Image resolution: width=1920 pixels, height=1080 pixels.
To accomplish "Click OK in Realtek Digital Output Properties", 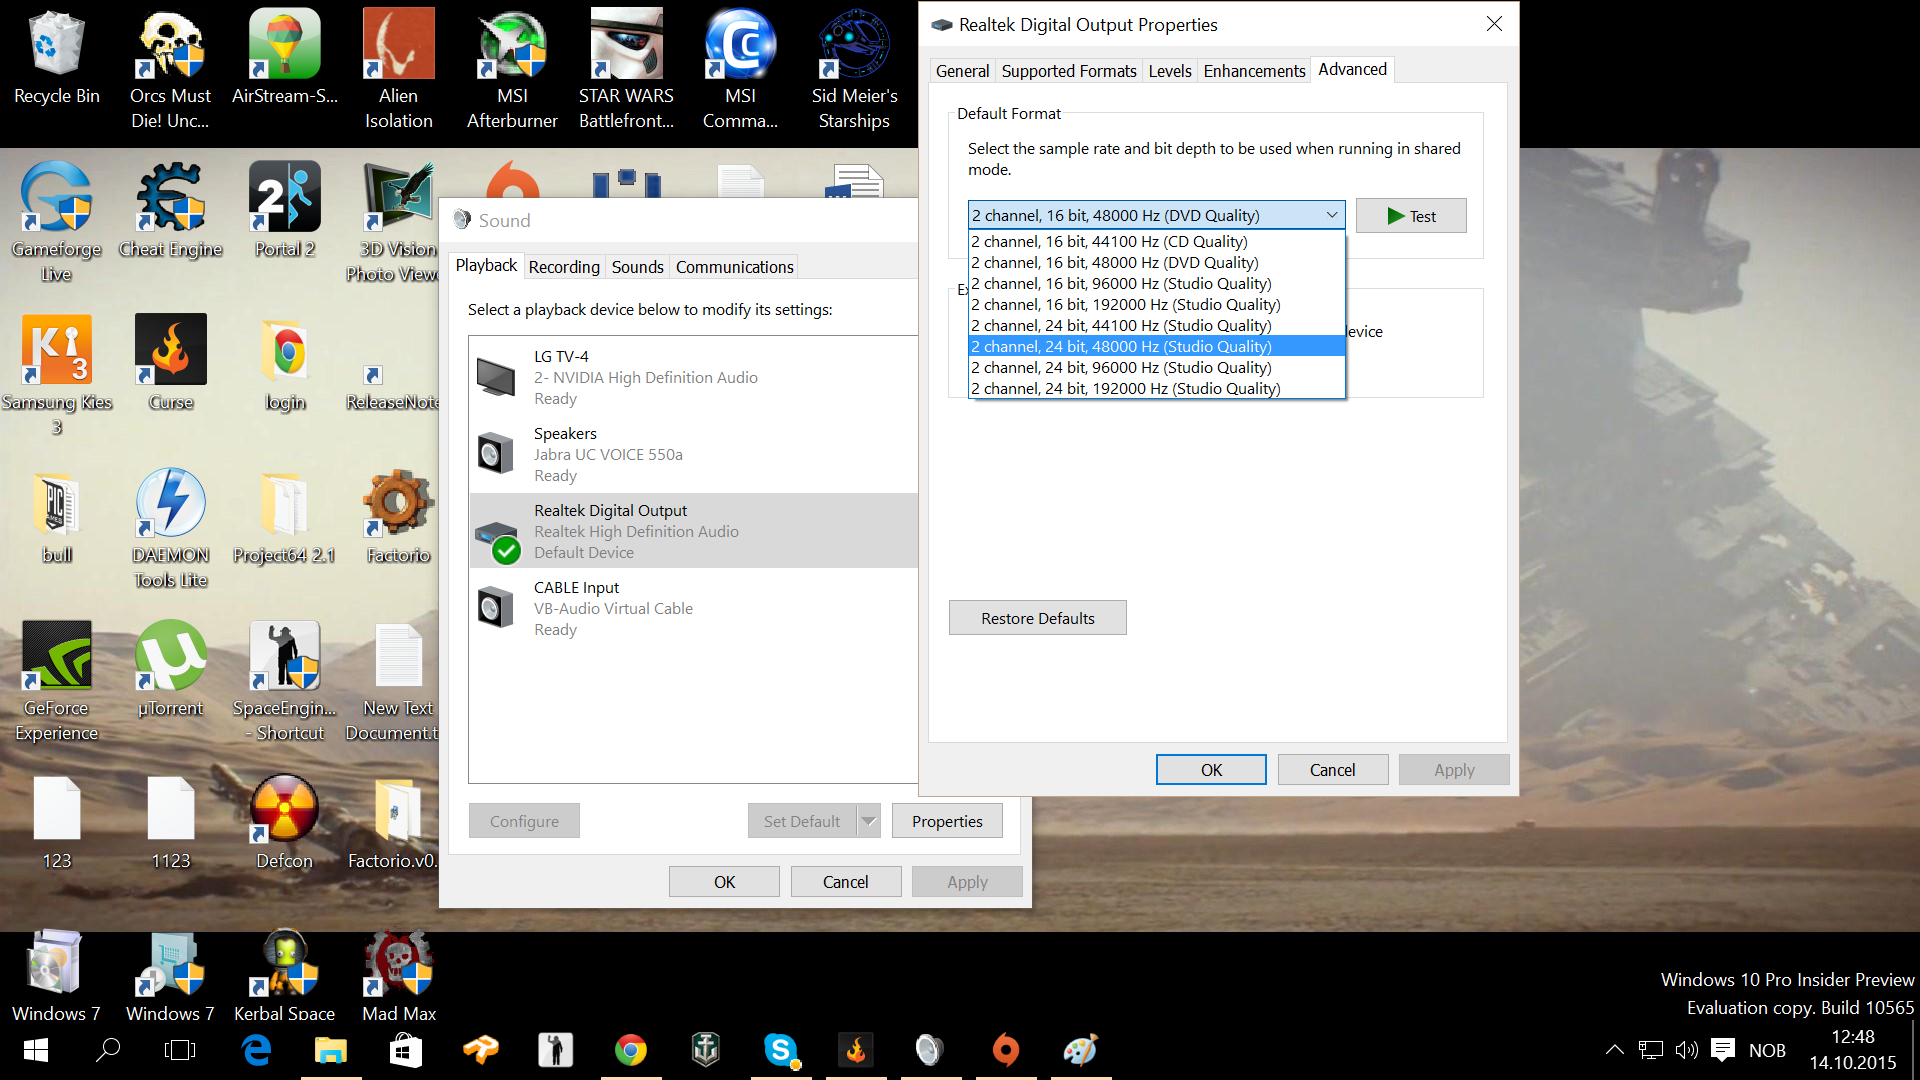I will (1211, 770).
